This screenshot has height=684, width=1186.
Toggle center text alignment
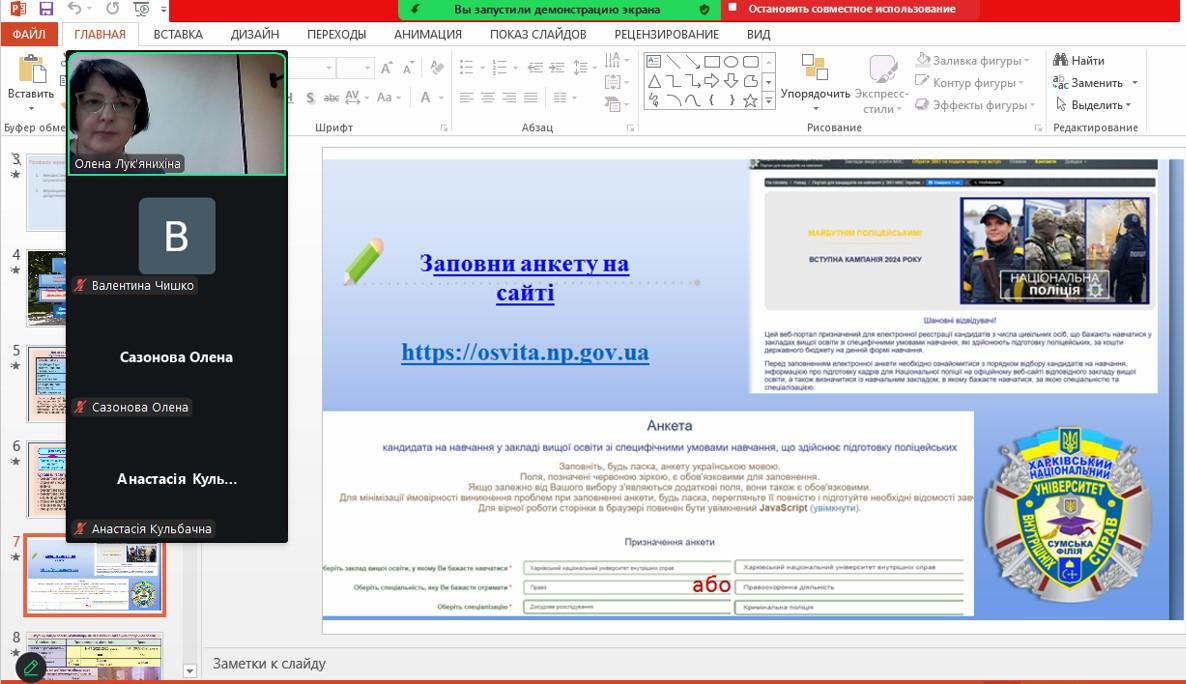pos(488,98)
